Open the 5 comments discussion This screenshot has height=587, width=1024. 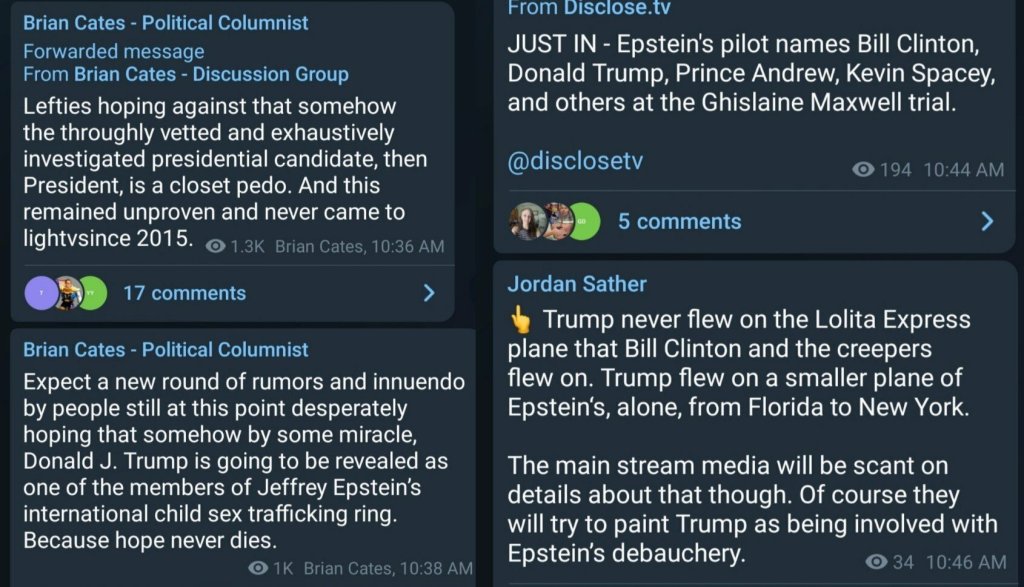(x=679, y=221)
